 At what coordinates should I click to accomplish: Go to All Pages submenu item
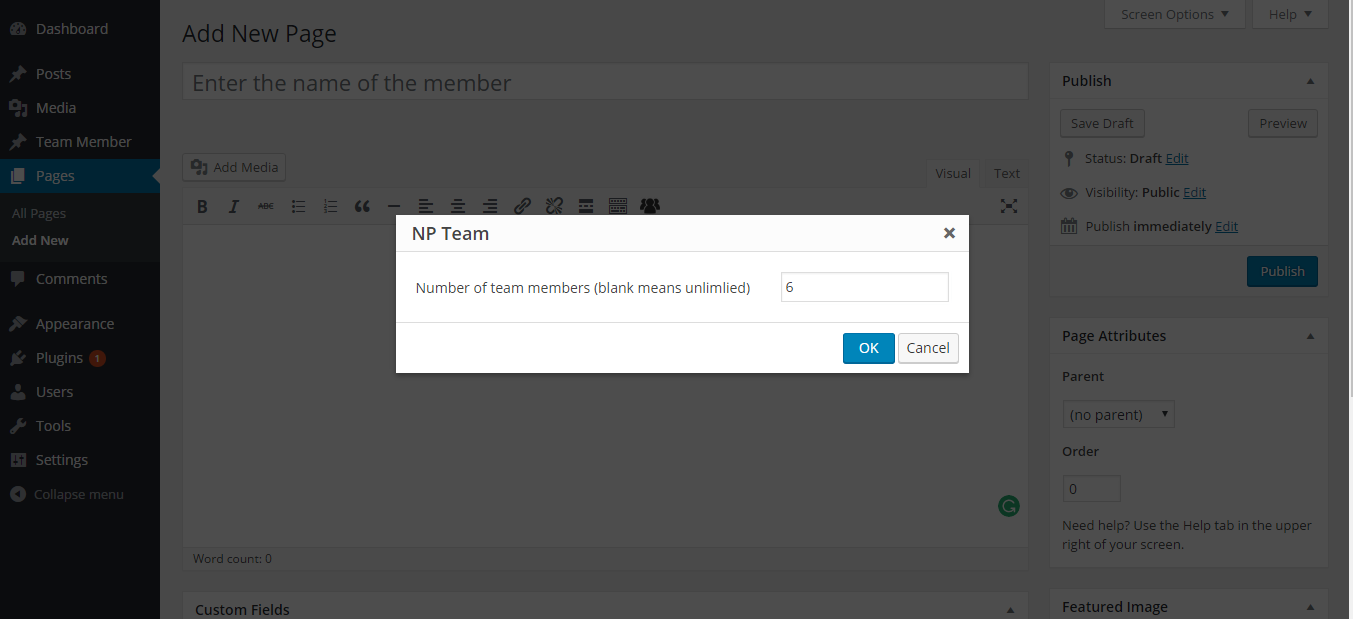39,213
